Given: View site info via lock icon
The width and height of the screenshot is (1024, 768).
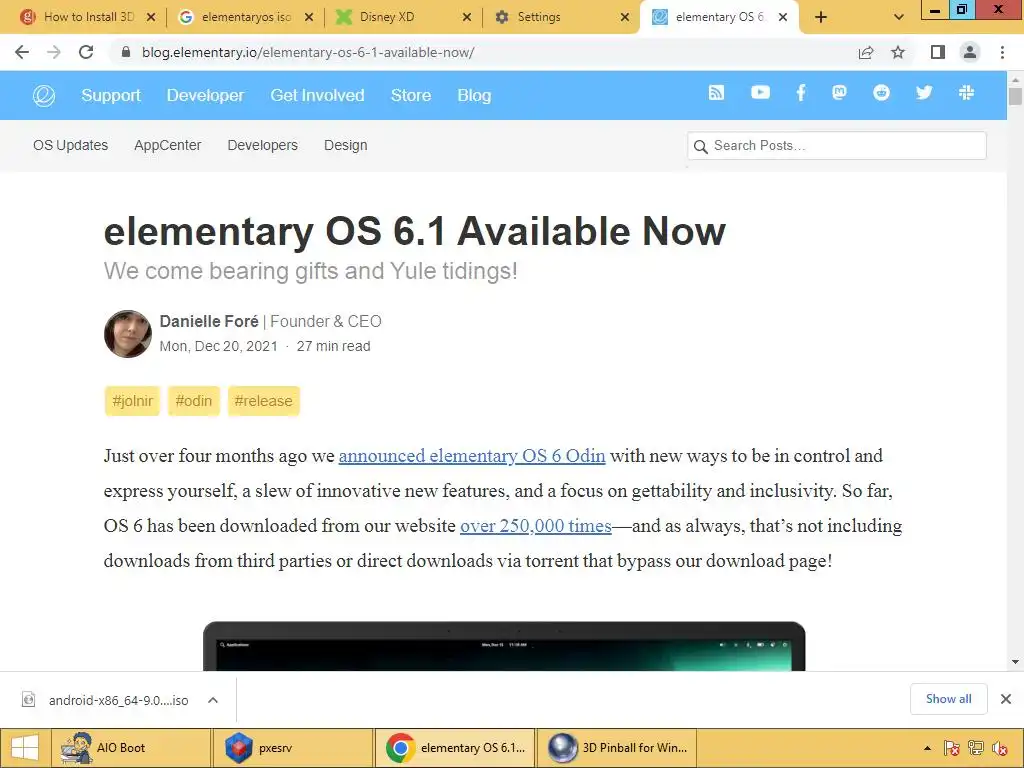Looking at the screenshot, I should pos(126,52).
